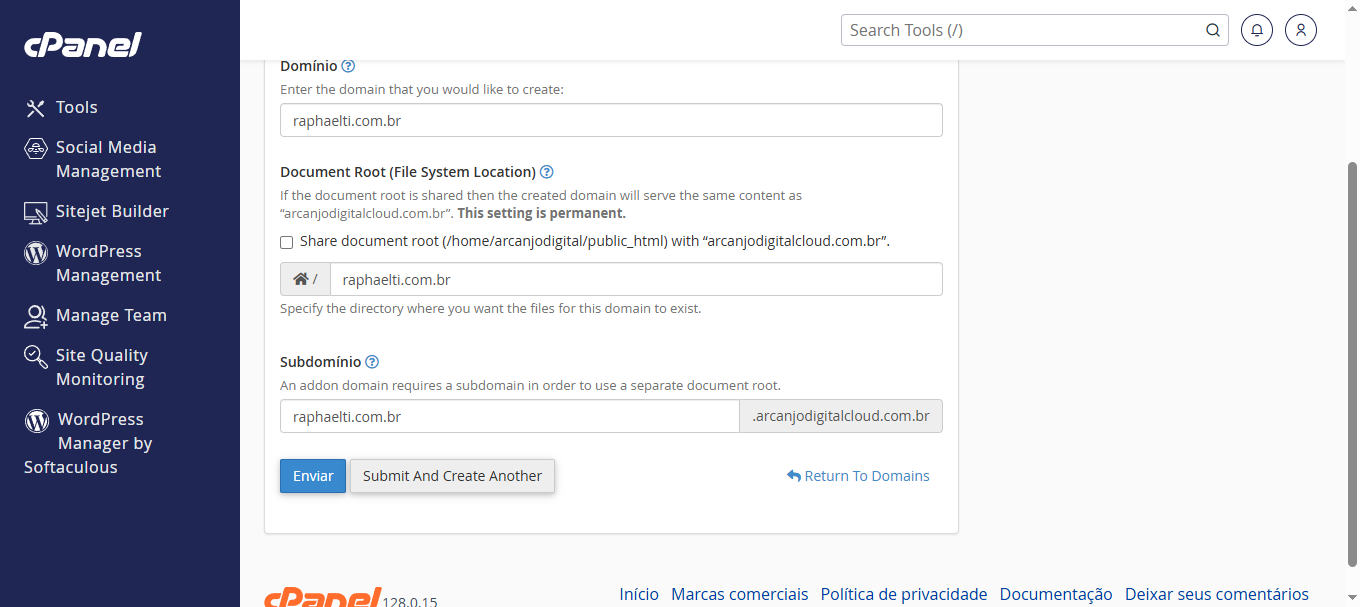The image size is (1360, 607).
Task: Select Manage Team in the sidebar
Action: click(110, 315)
